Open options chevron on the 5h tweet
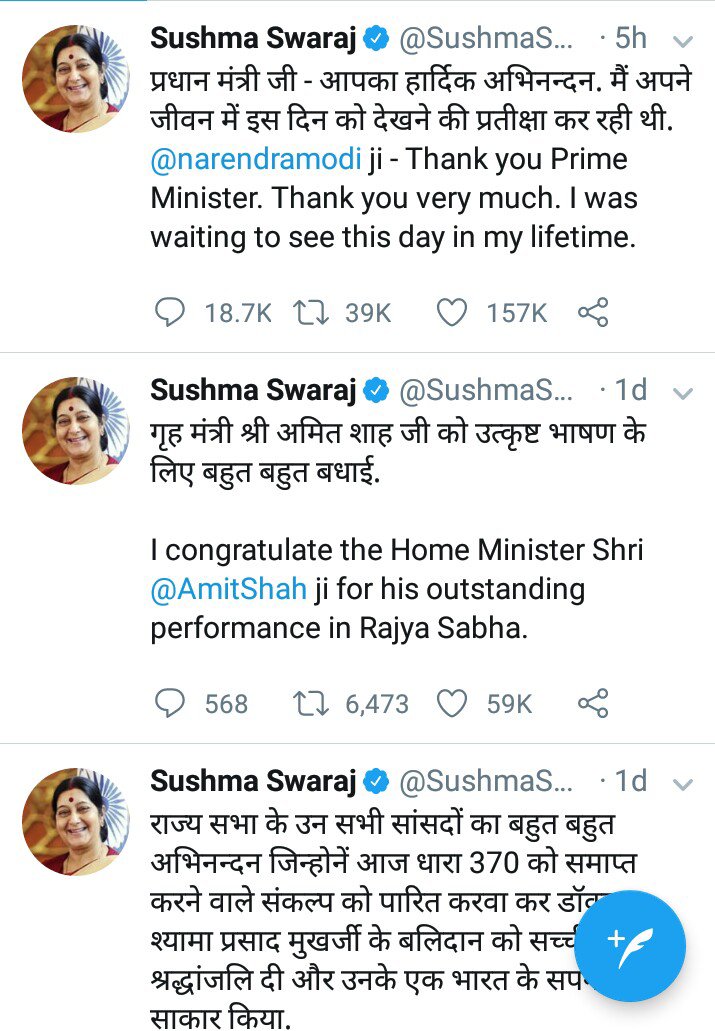The width and height of the screenshot is (715, 1031). [683, 41]
